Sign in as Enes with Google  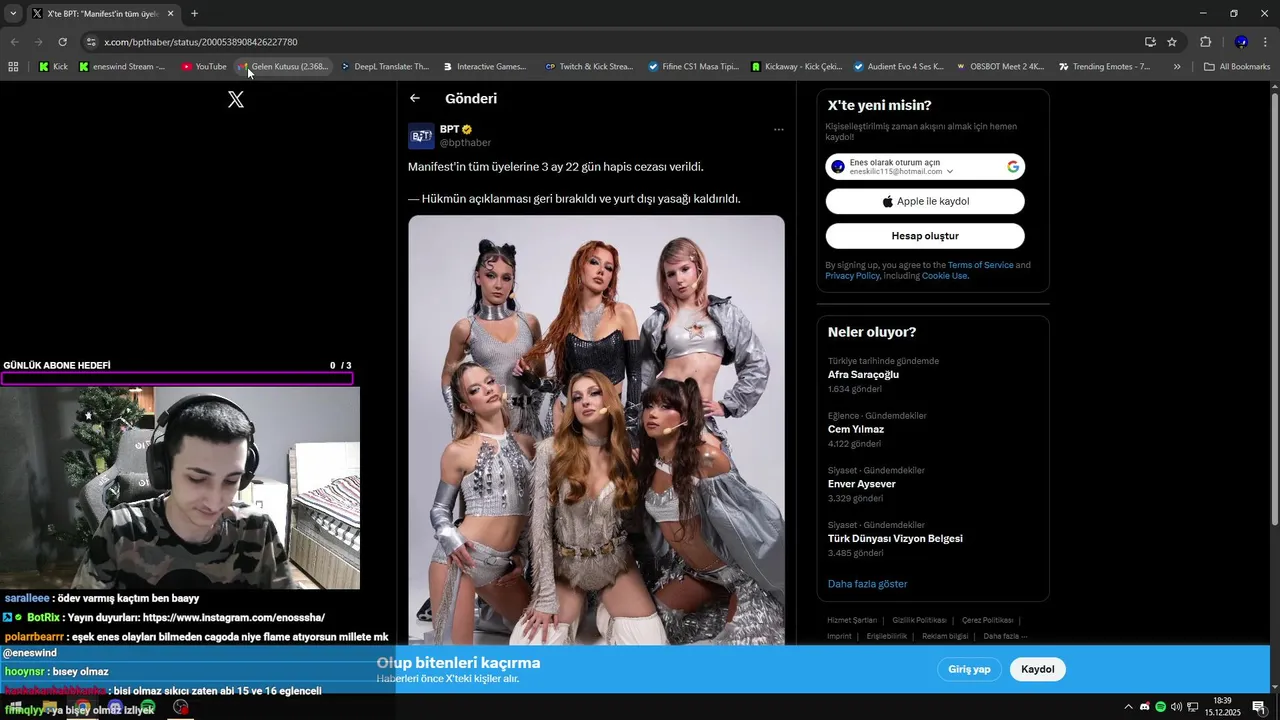tap(925, 167)
